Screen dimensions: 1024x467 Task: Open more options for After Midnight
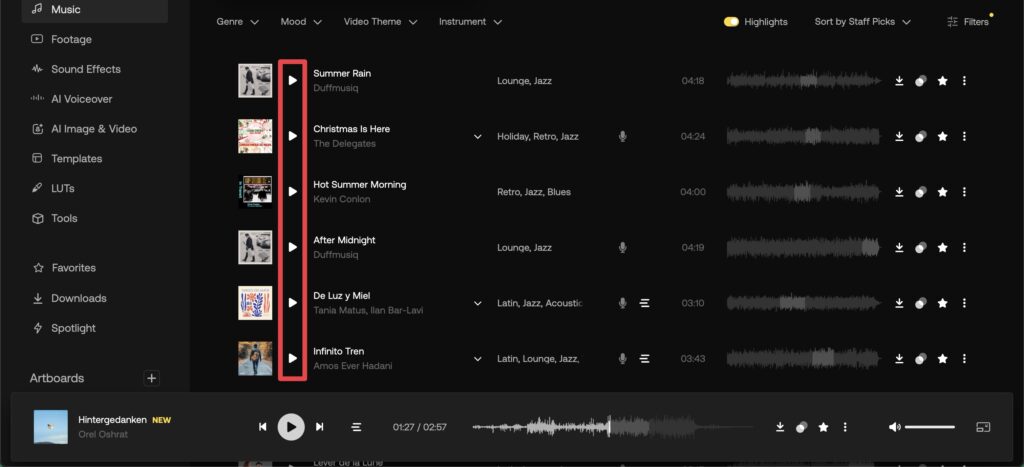(x=964, y=248)
